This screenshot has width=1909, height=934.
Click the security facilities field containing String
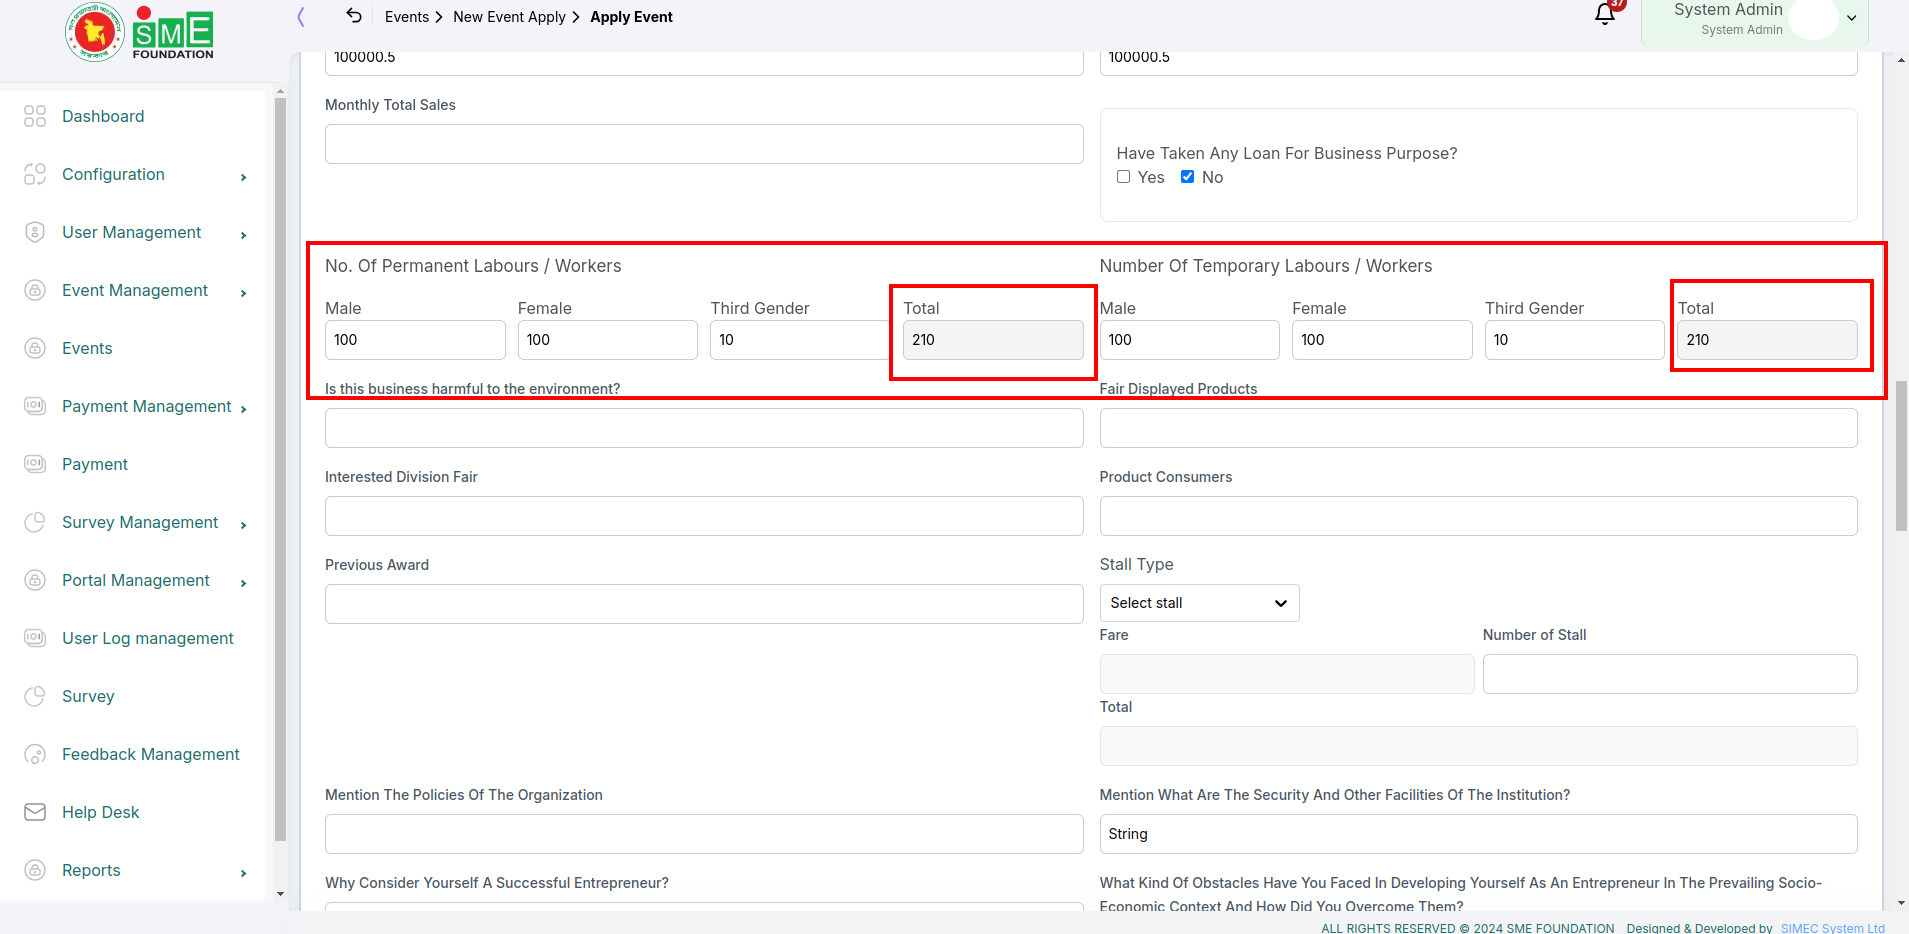(1479, 834)
